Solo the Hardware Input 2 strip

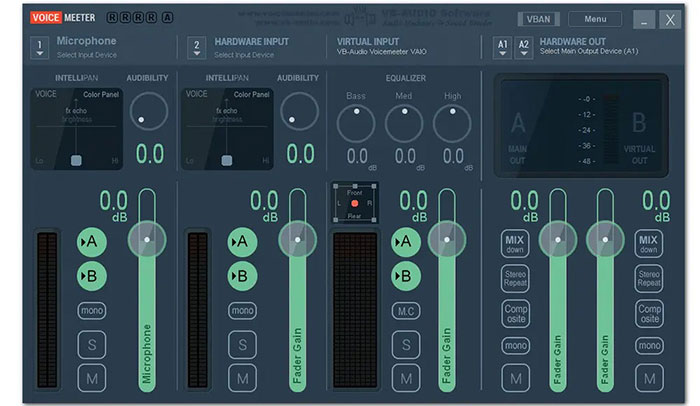click(242, 345)
